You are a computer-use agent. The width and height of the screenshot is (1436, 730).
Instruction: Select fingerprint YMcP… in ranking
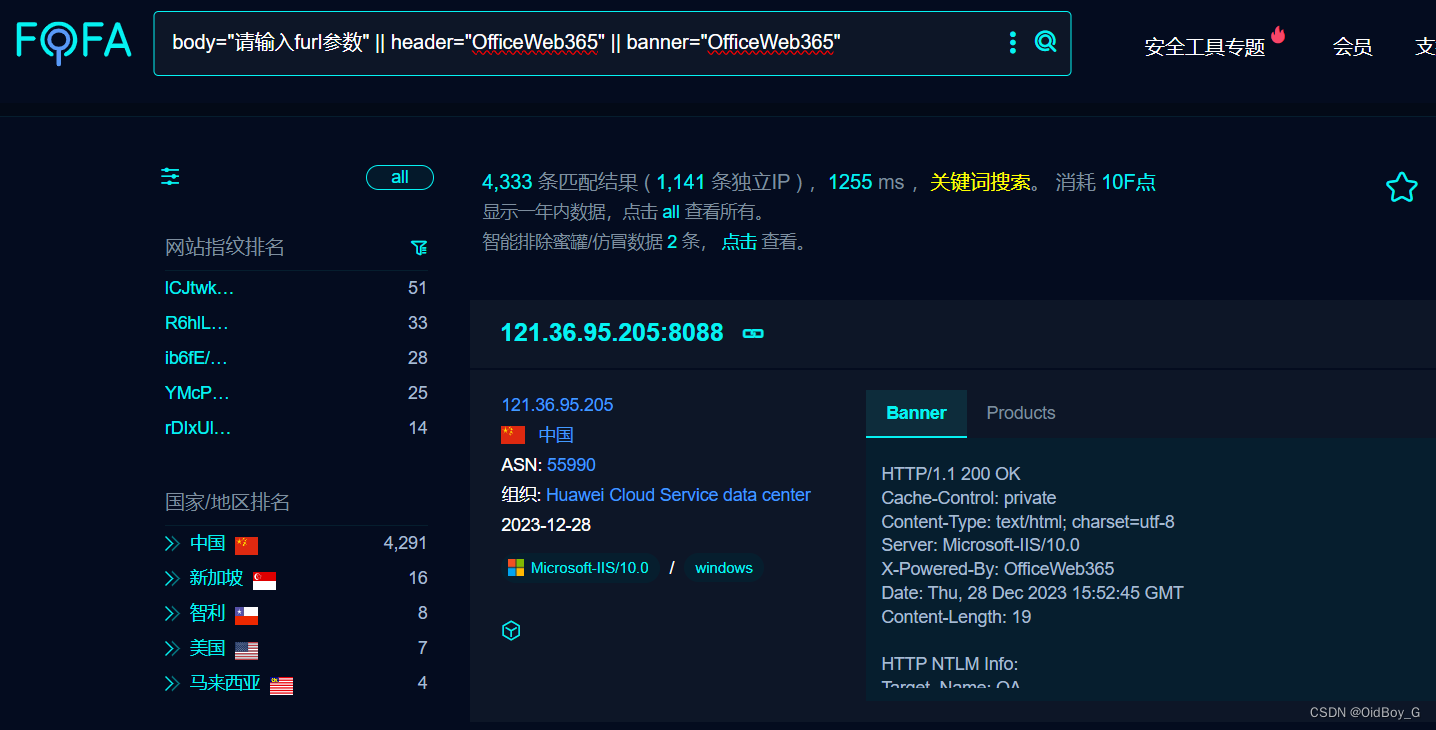coord(197,393)
